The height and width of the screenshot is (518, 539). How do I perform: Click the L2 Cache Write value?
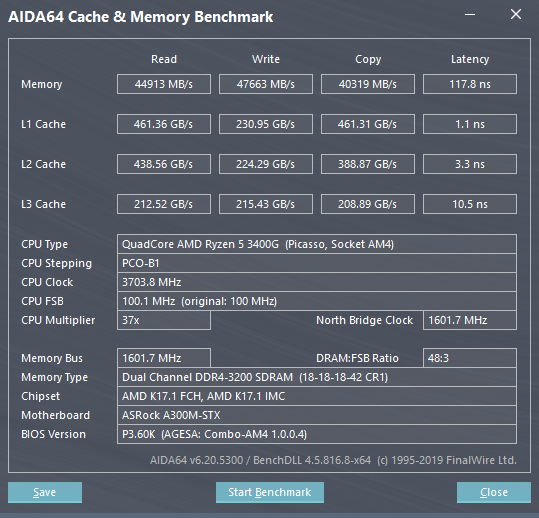(266, 164)
